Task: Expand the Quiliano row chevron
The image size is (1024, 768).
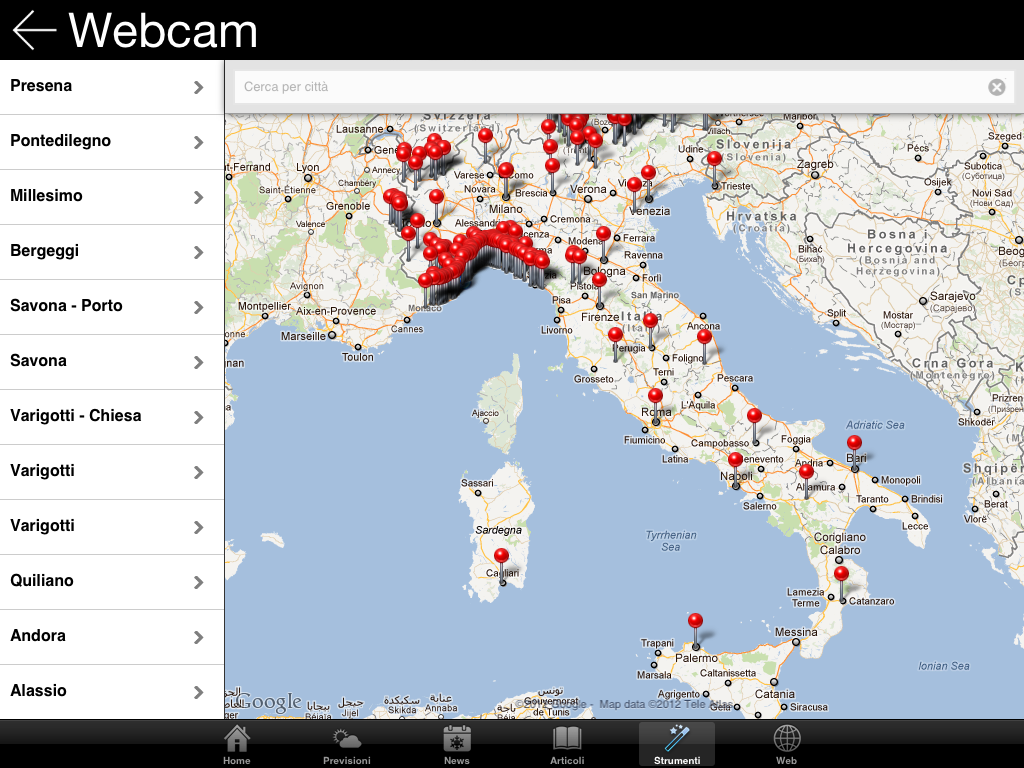Action: pos(199,583)
